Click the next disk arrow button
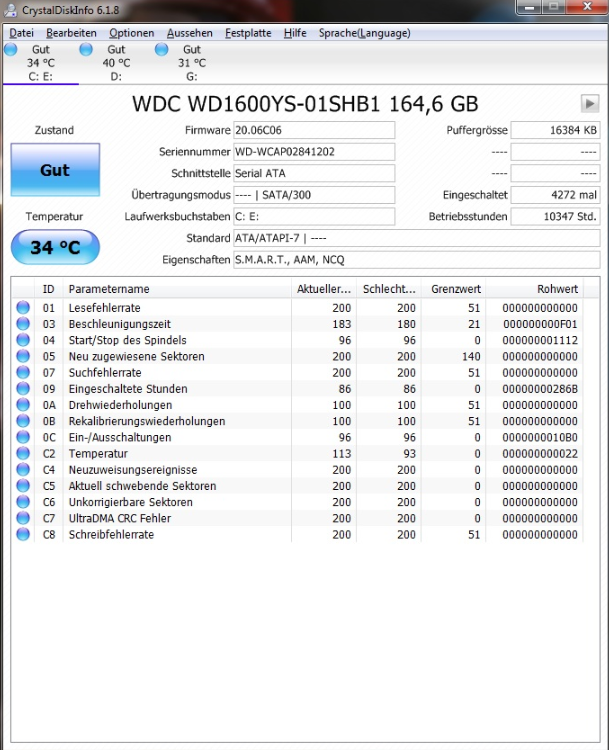The width and height of the screenshot is (609, 750). click(x=590, y=103)
